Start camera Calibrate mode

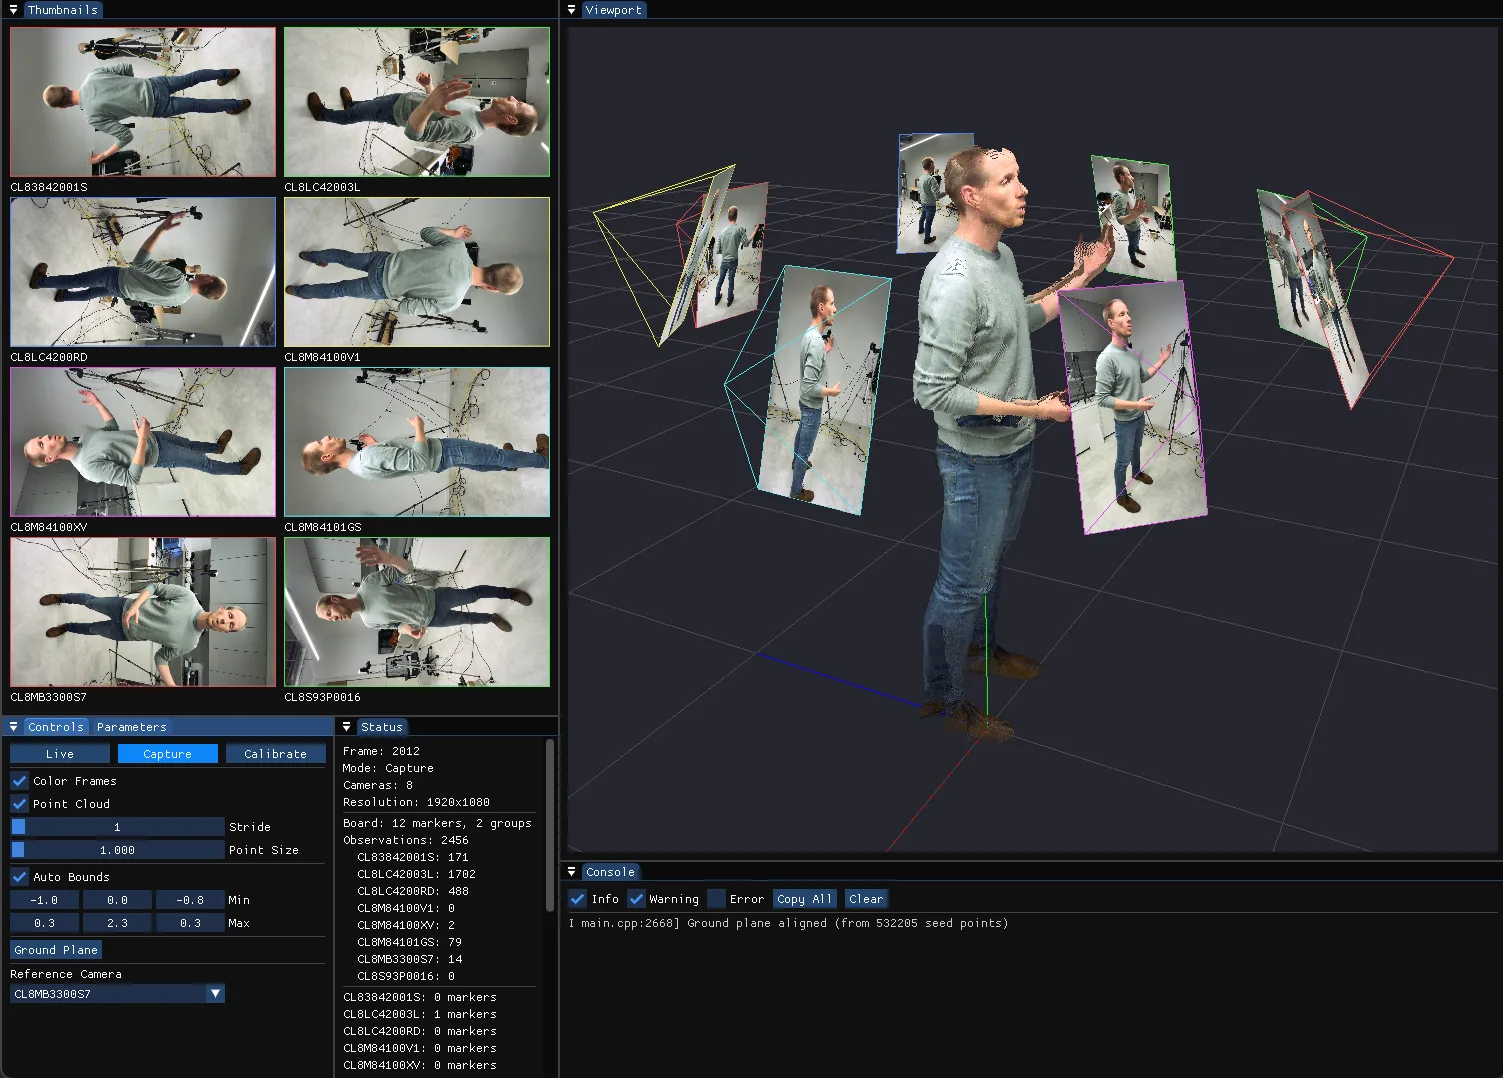click(276, 753)
